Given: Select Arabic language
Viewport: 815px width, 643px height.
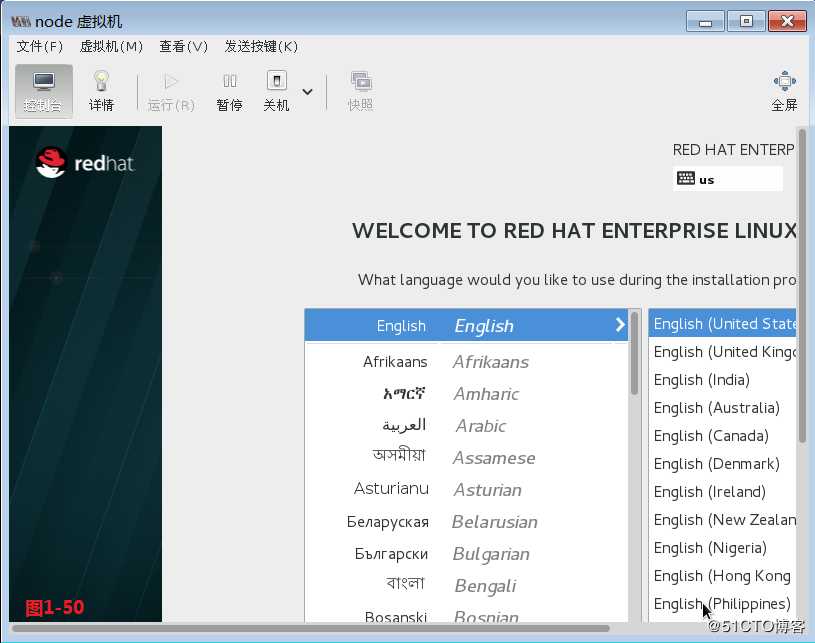Looking at the screenshot, I should click(x=466, y=426).
